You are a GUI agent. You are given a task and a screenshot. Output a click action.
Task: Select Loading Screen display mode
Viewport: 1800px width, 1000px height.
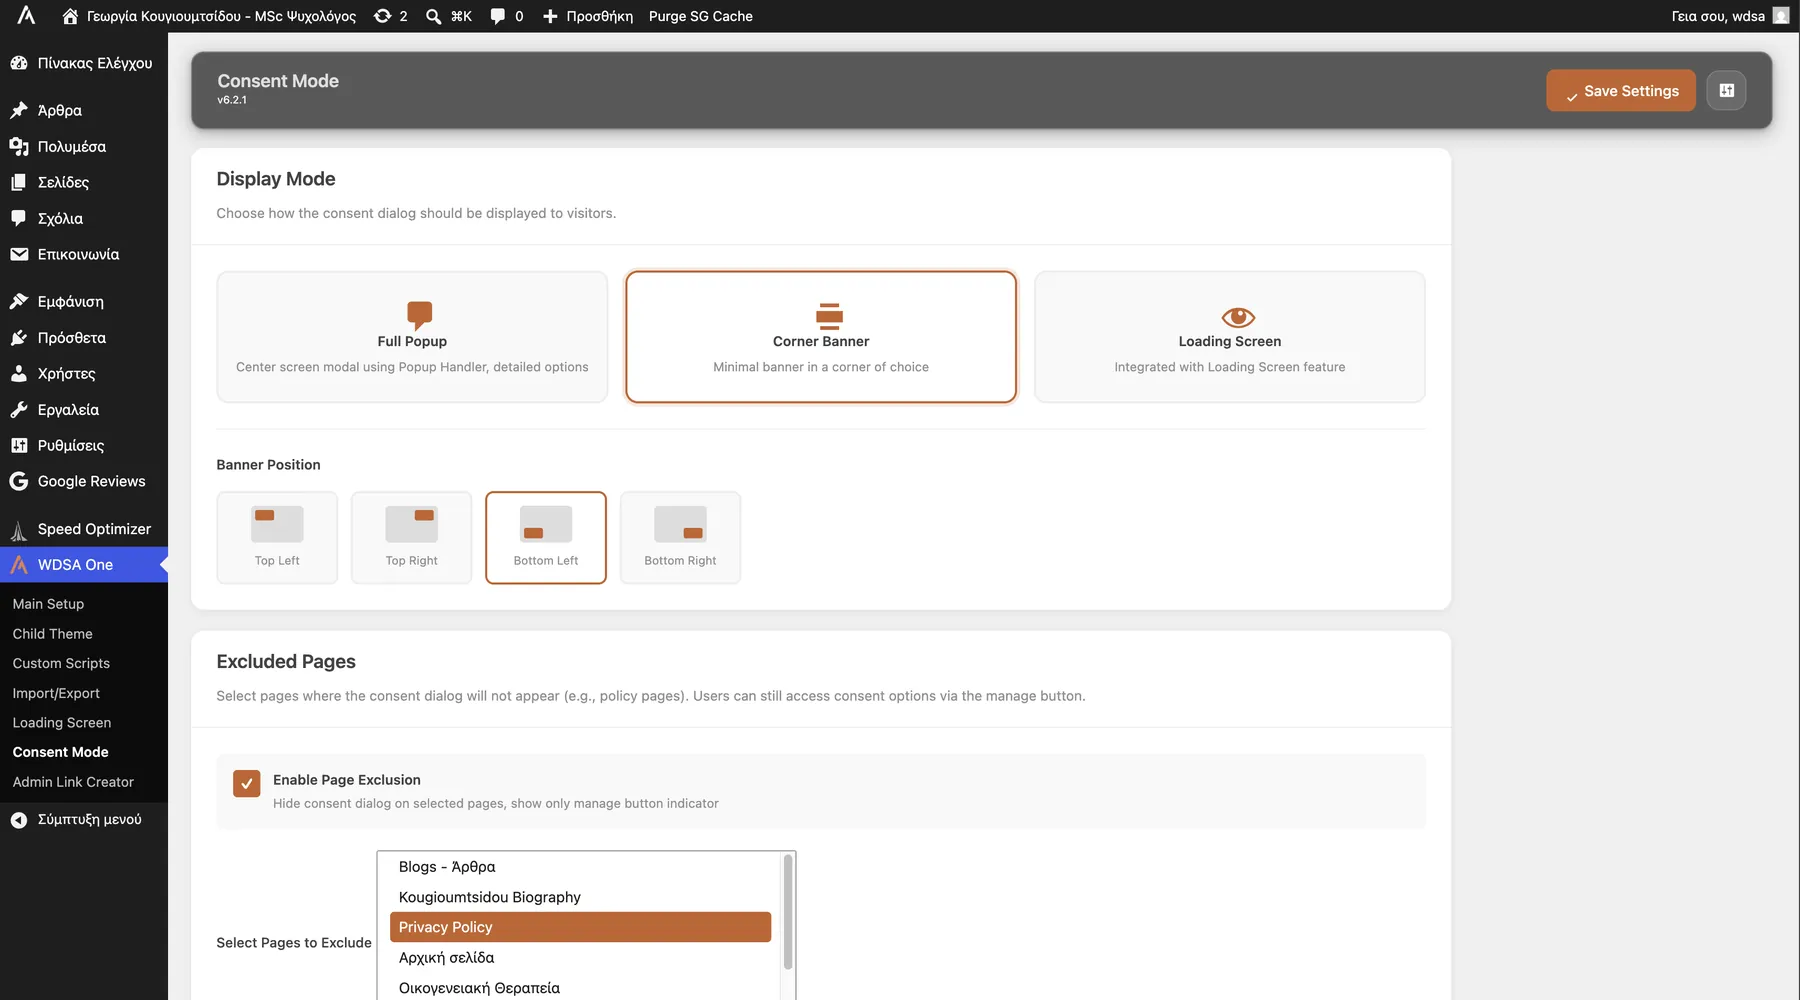[1230, 337]
